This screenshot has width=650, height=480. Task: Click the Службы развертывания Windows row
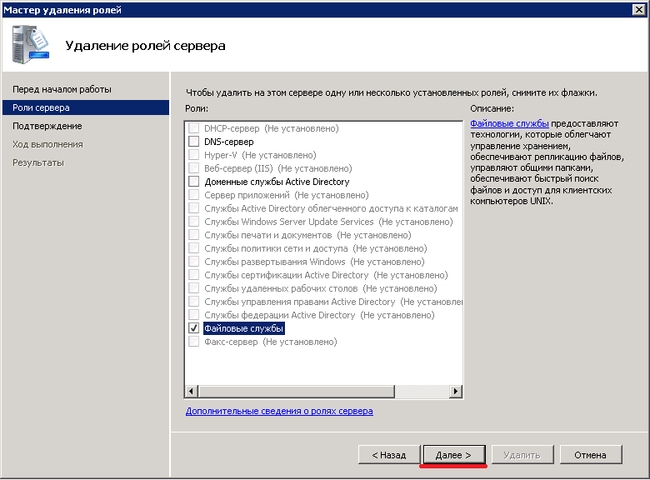314,262
